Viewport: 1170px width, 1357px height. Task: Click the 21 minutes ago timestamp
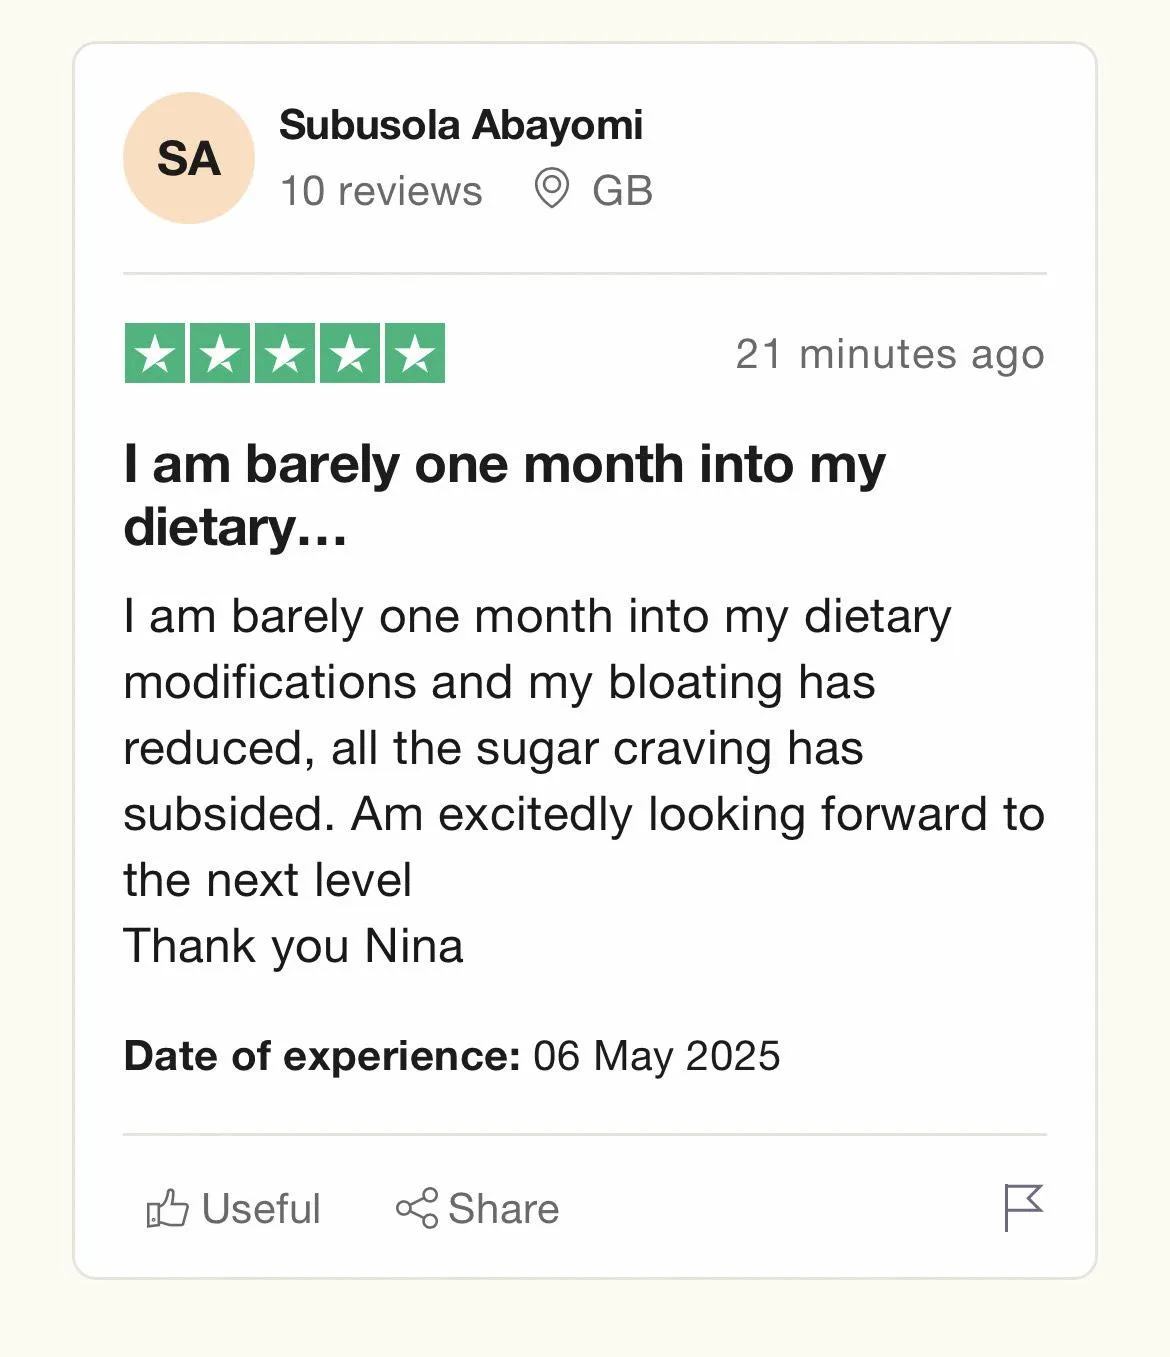(890, 354)
